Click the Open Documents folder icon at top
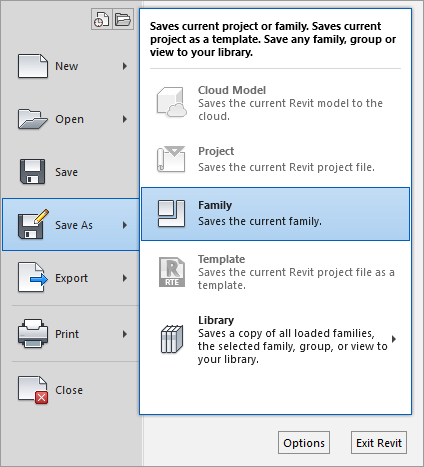 coord(123,19)
